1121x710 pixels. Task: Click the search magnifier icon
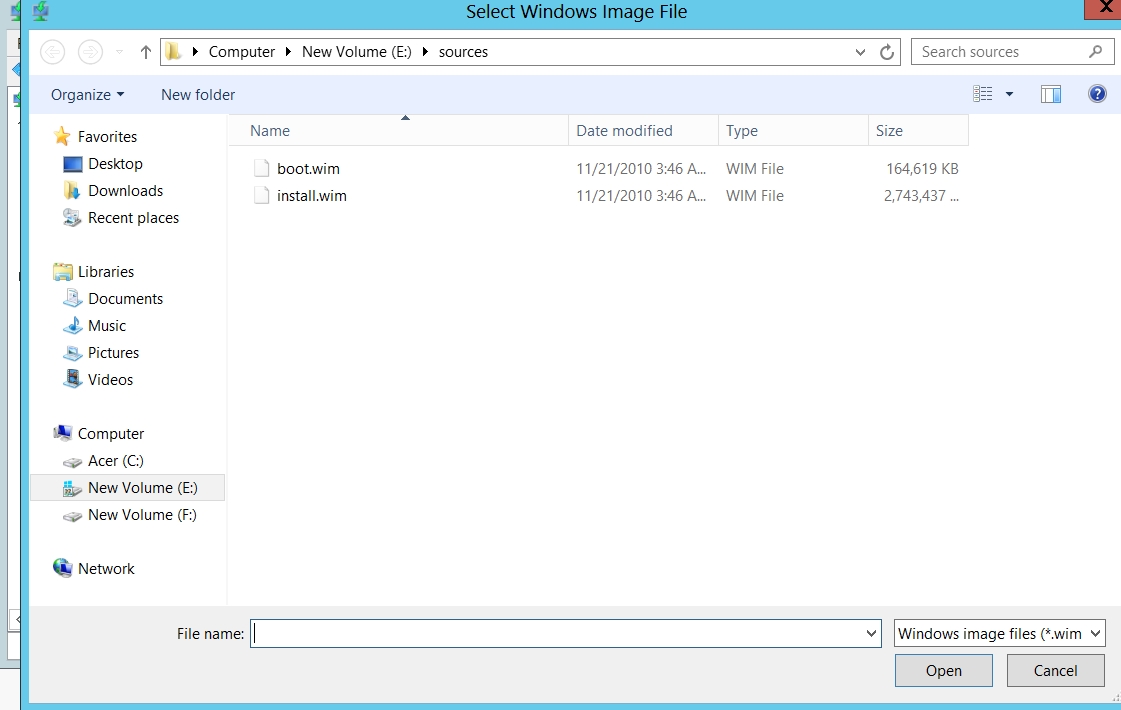coord(1095,51)
